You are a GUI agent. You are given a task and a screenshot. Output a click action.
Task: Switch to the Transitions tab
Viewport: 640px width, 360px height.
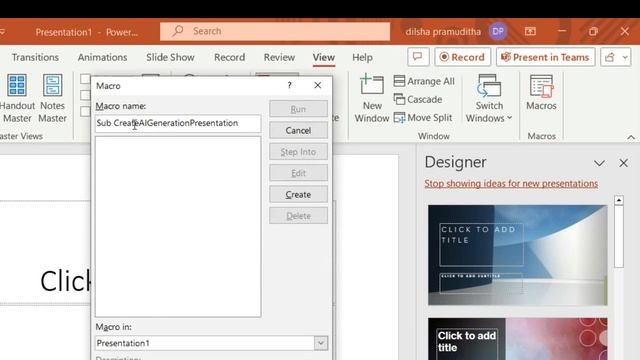click(x=35, y=57)
